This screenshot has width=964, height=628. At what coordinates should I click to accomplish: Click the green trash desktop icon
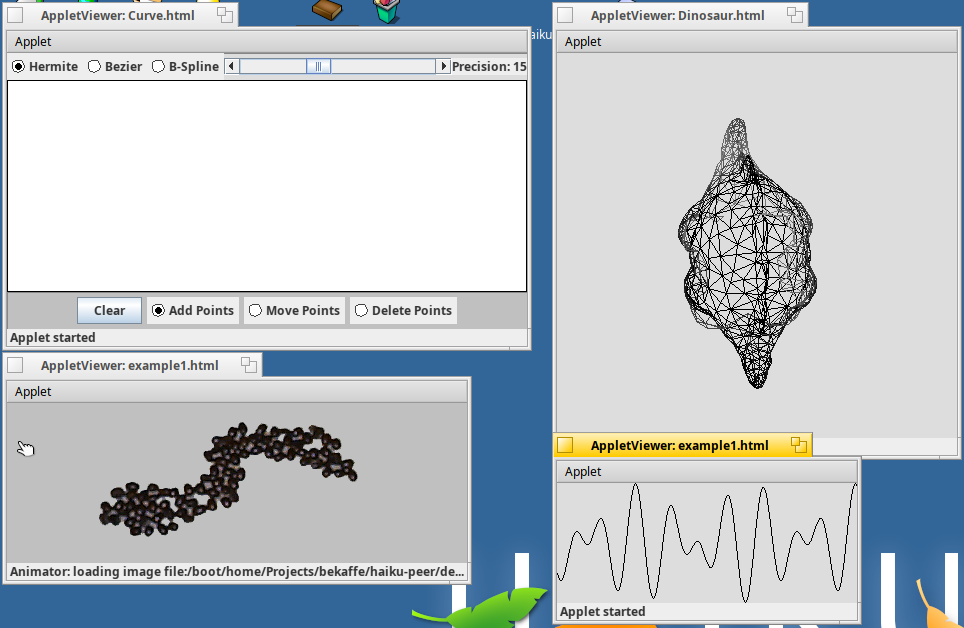coord(387,11)
